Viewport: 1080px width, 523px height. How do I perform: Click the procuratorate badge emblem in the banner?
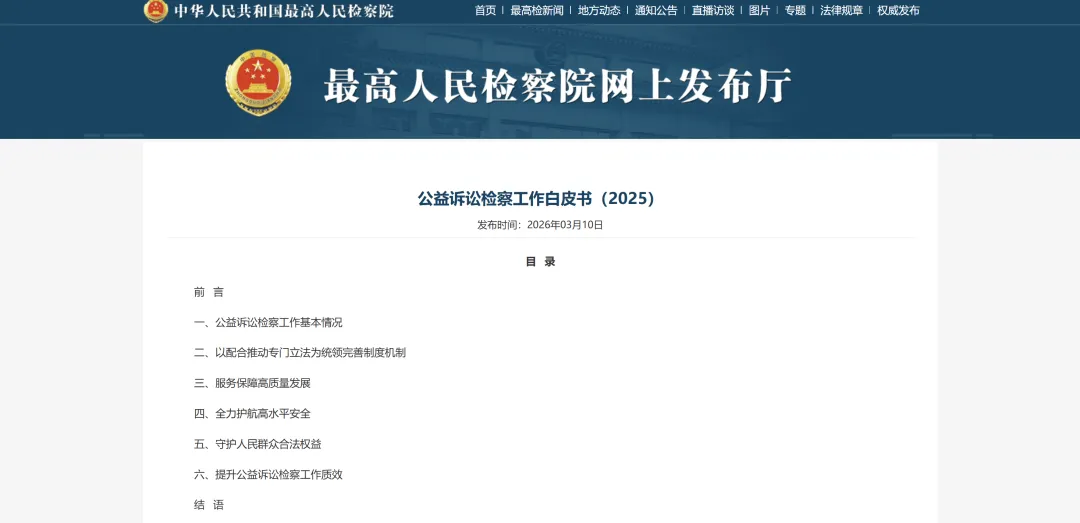coord(258,82)
